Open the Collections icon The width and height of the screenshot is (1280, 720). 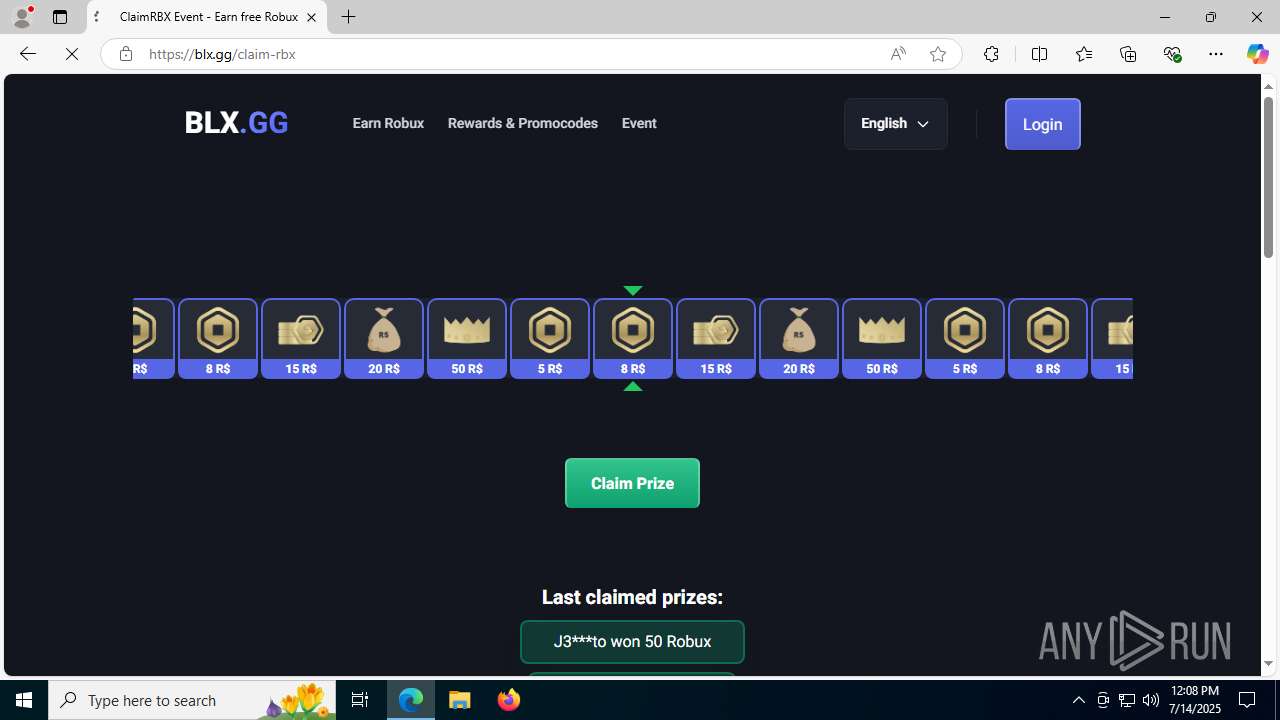(x=1128, y=54)
